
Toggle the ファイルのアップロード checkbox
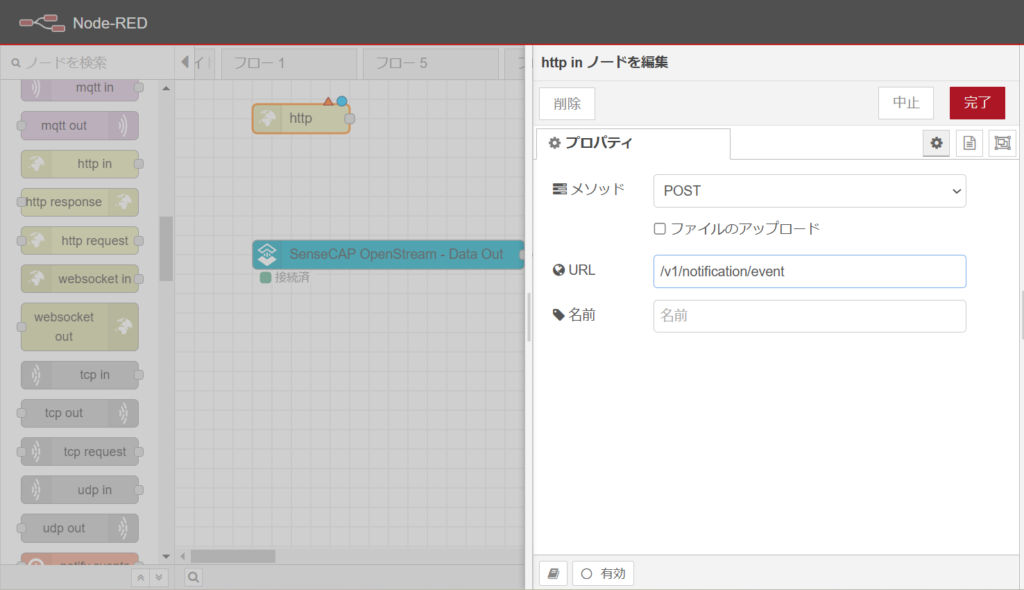click(x=660, y=229)
